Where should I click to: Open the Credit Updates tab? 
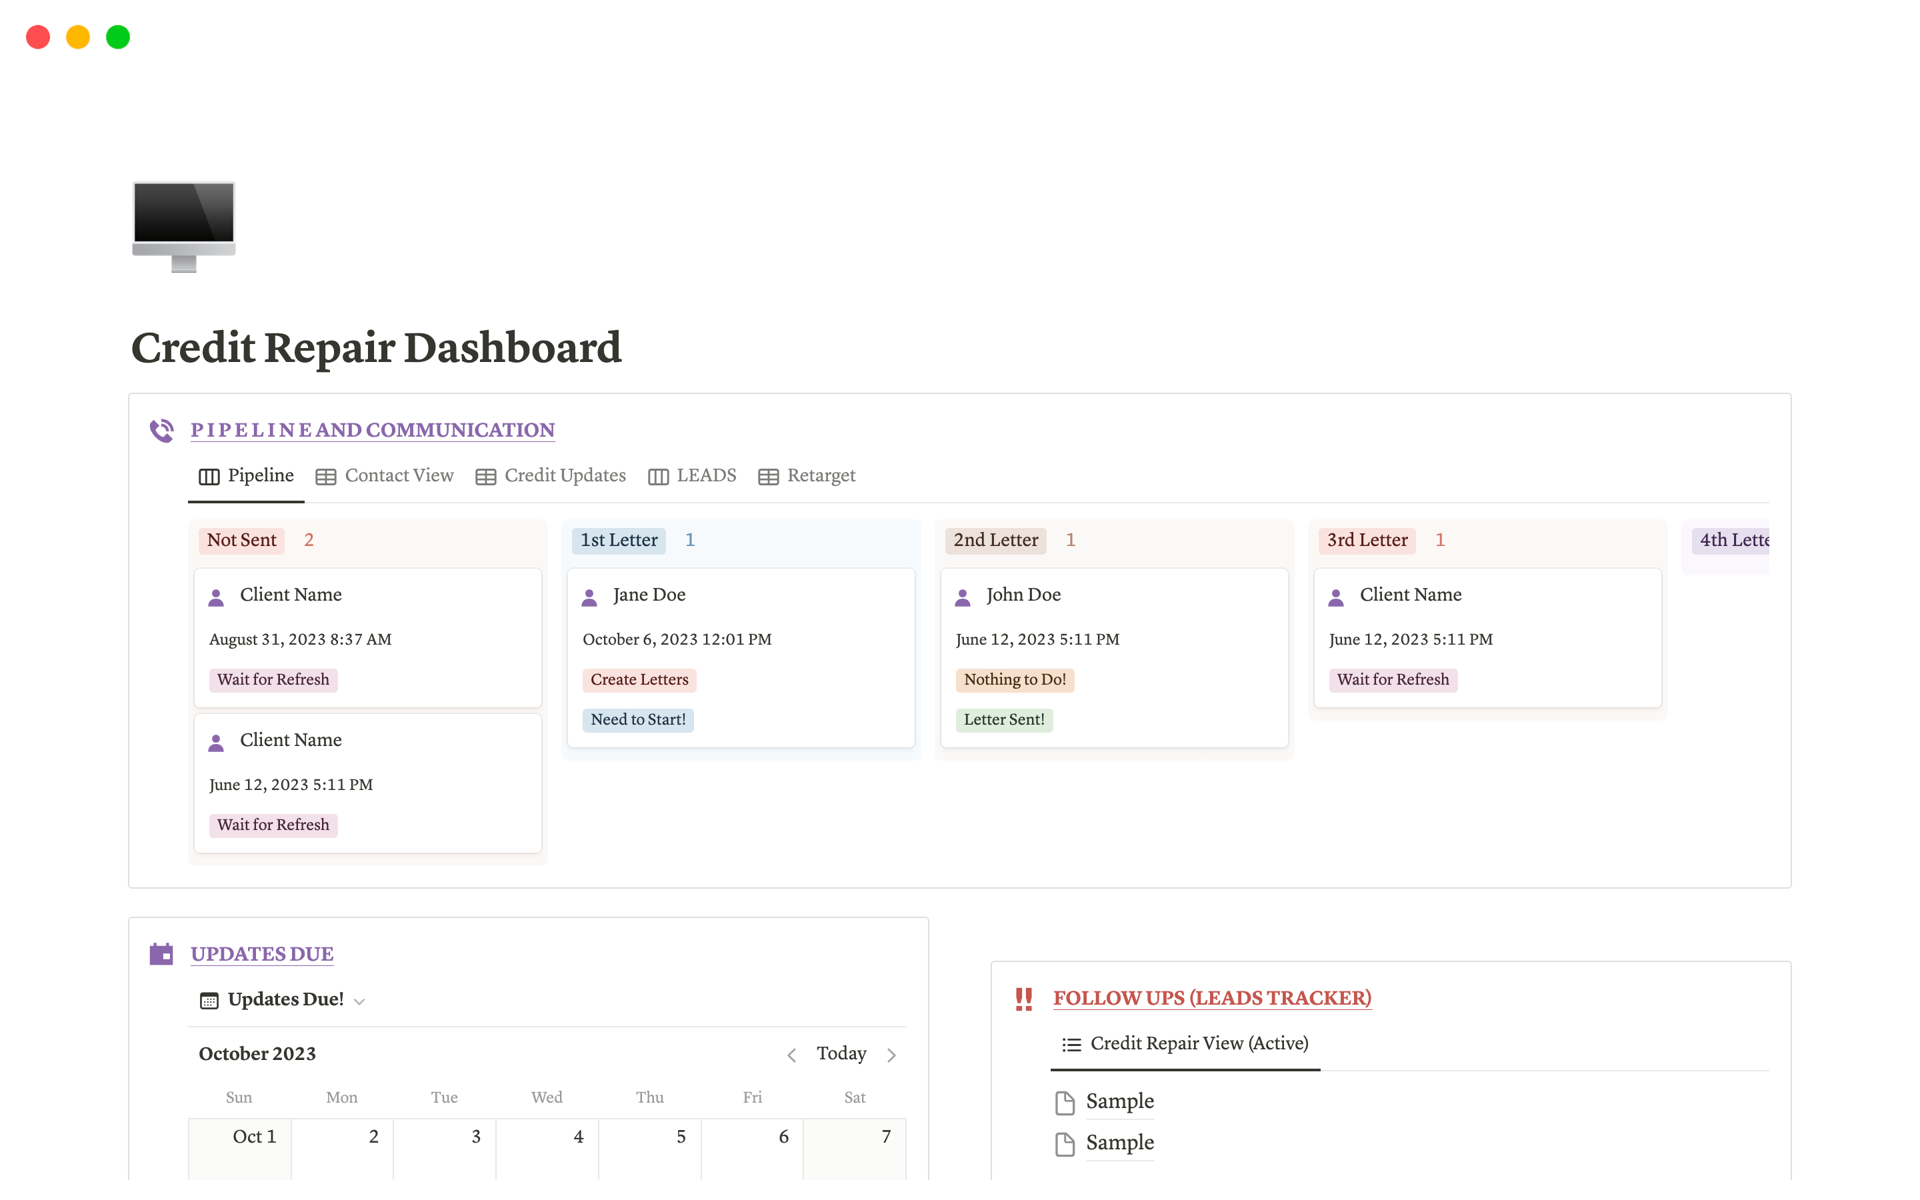click(x=551, y=476)
